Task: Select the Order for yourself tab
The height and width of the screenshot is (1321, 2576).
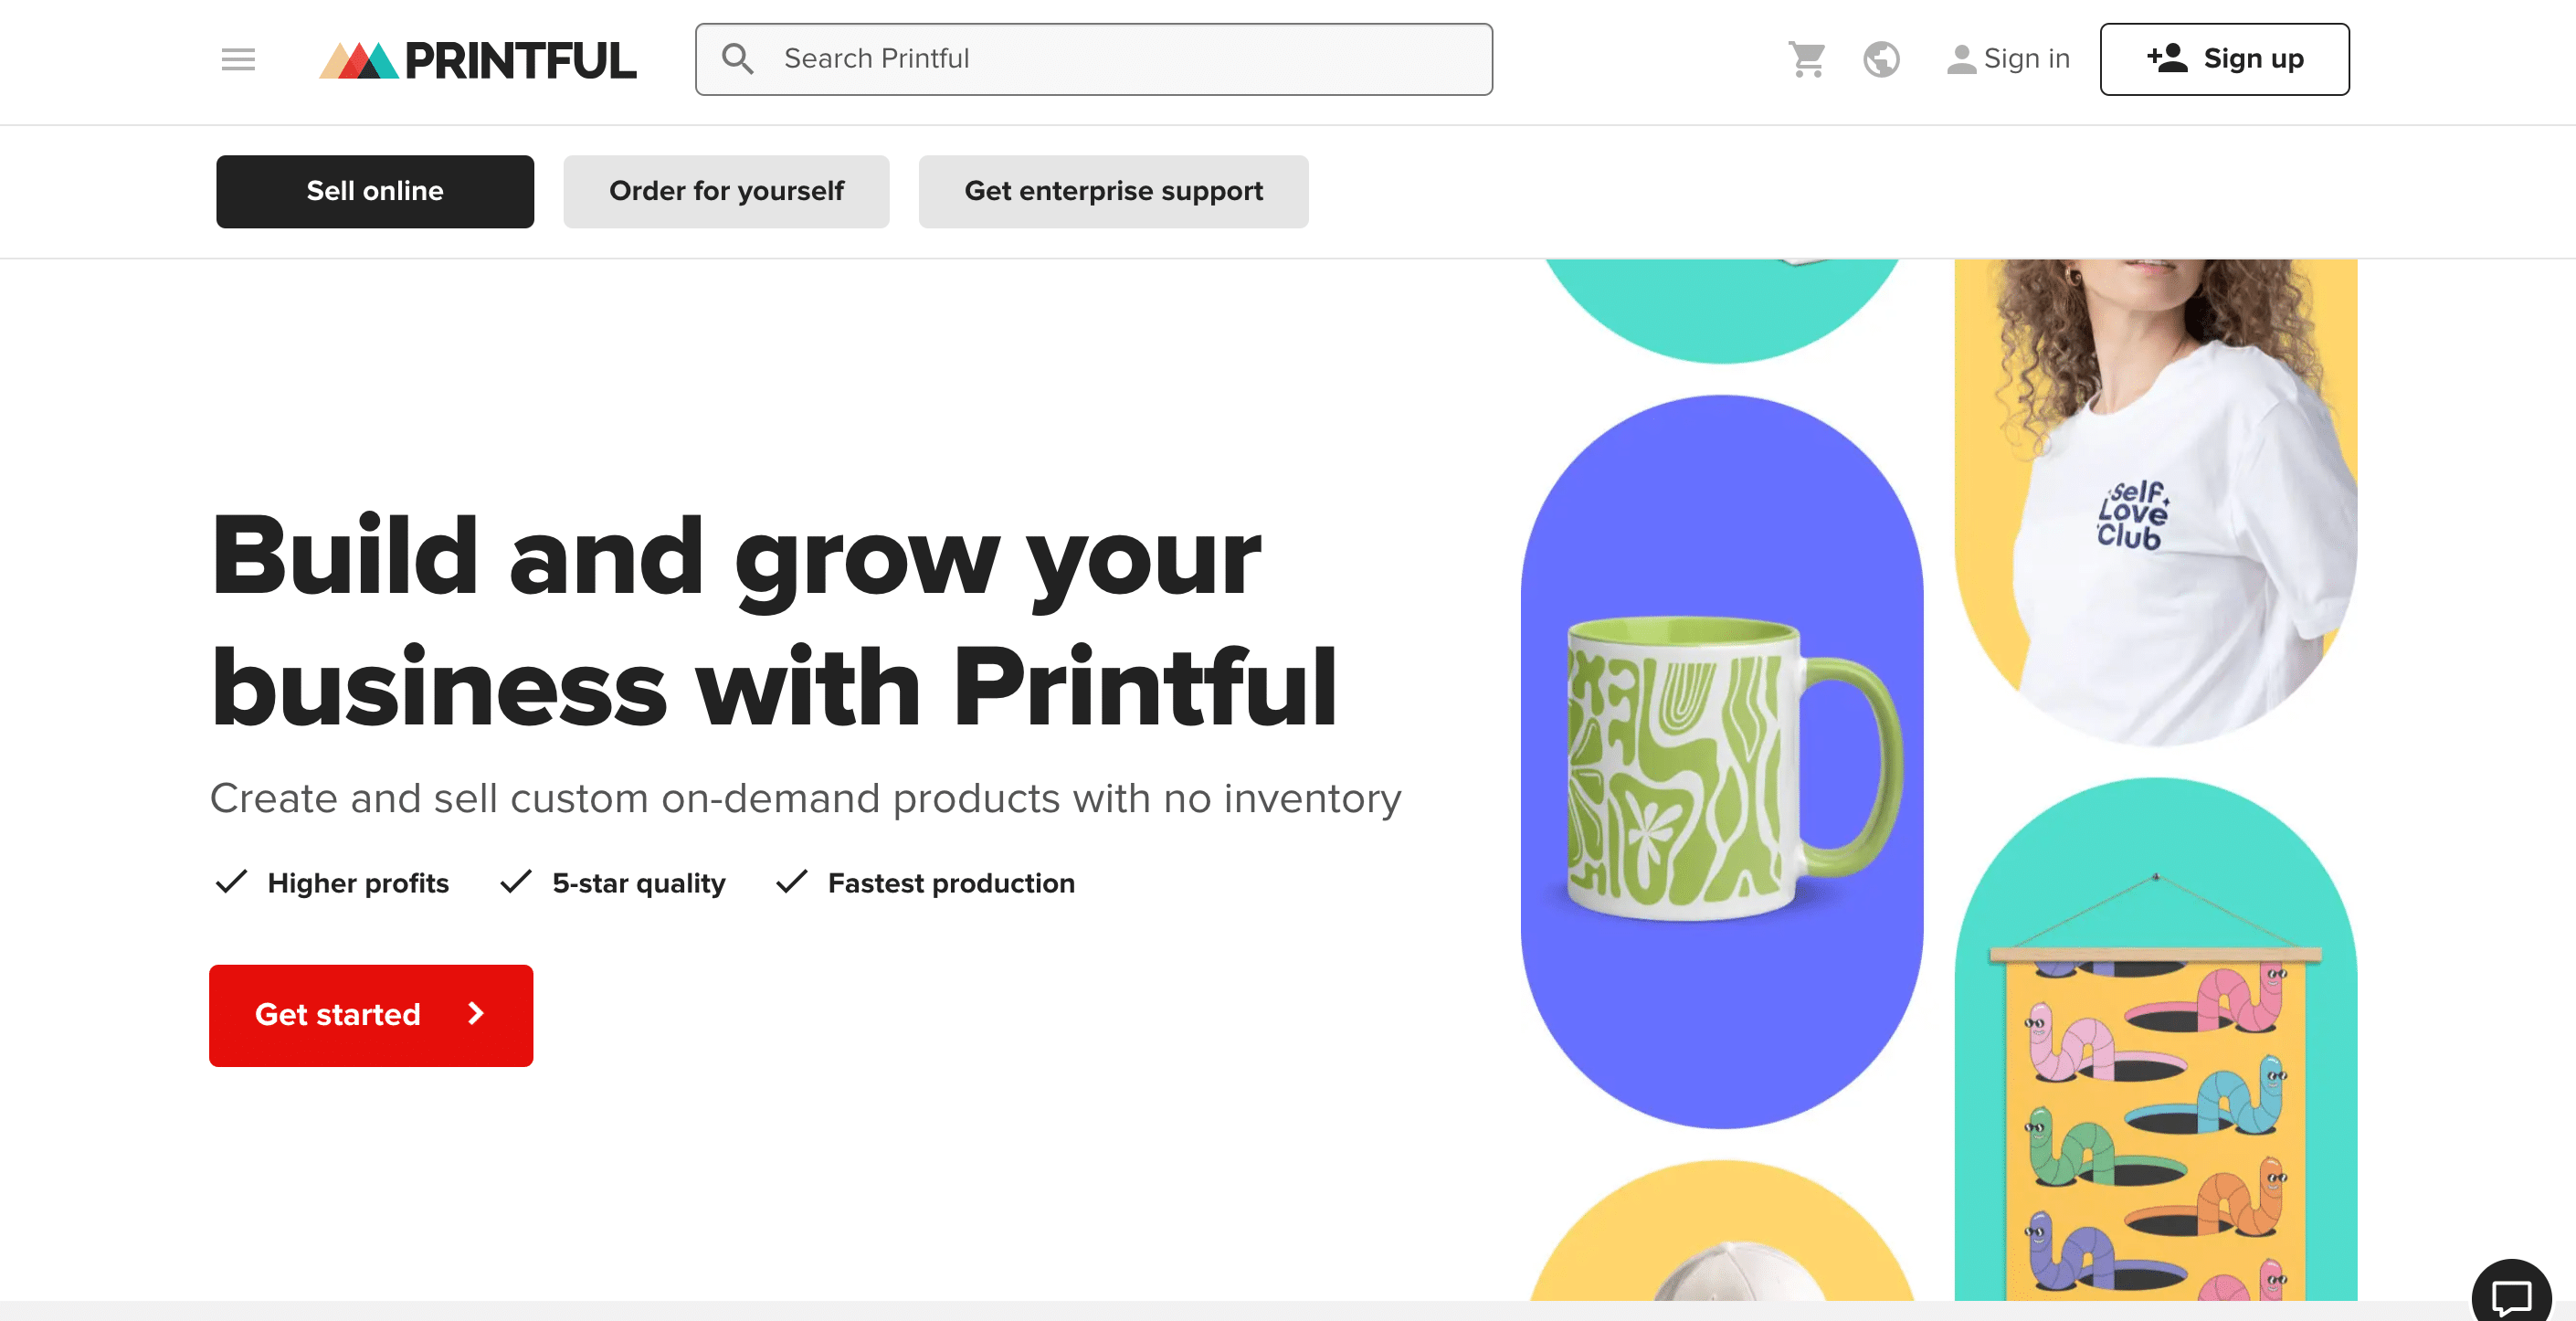Action: (726, 190)
